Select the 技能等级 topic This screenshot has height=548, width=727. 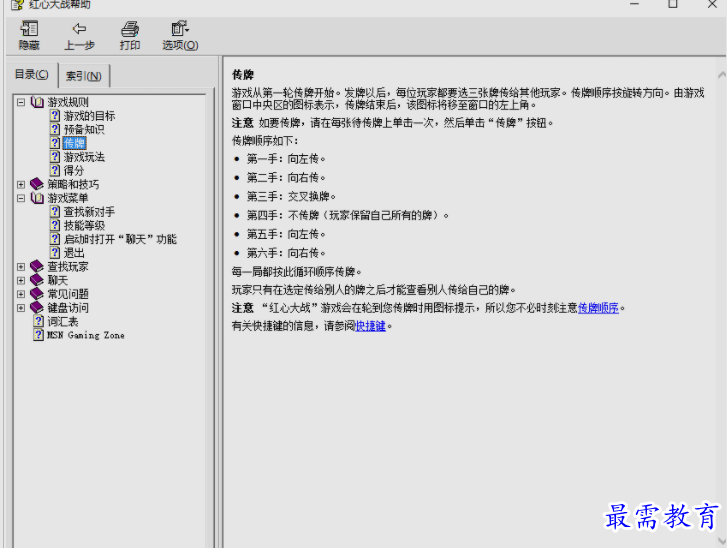pyautogui.click(x=84, y=225)
